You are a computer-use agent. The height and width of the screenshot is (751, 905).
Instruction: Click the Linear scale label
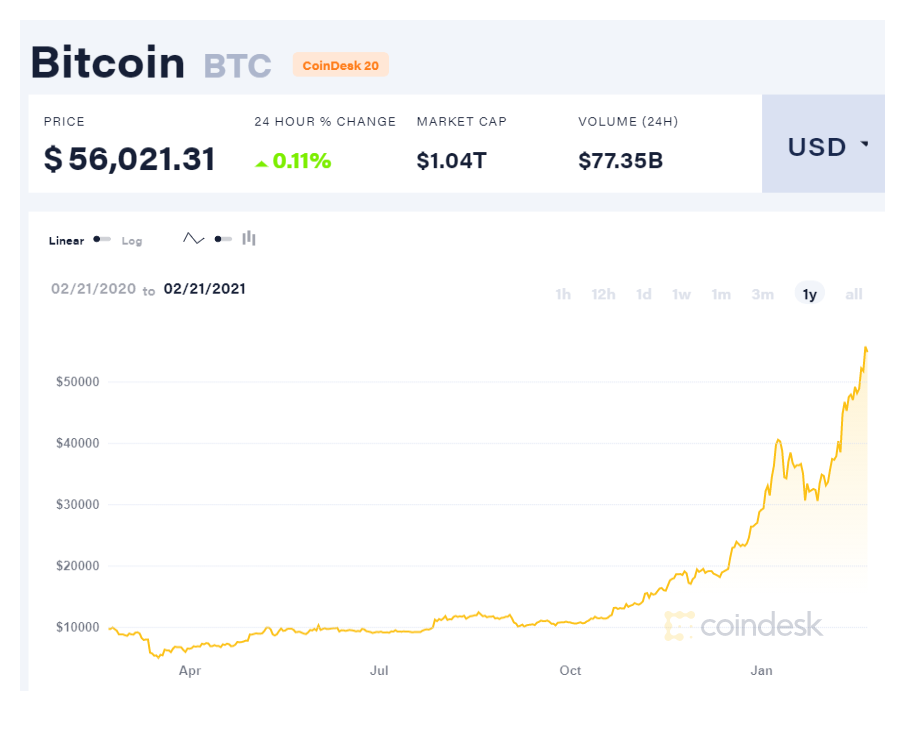66,241
